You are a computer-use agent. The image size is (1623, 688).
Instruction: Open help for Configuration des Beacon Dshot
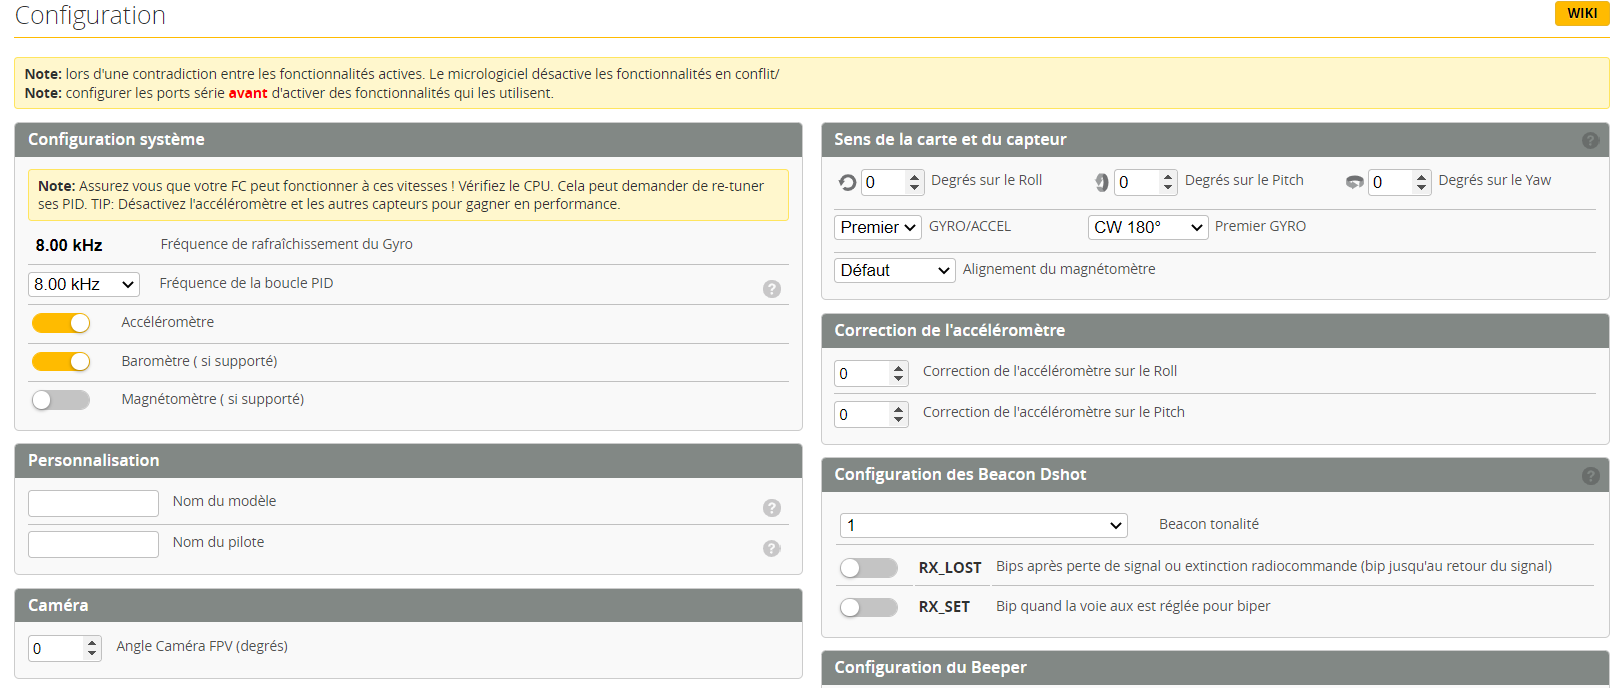coord(1590,476)
